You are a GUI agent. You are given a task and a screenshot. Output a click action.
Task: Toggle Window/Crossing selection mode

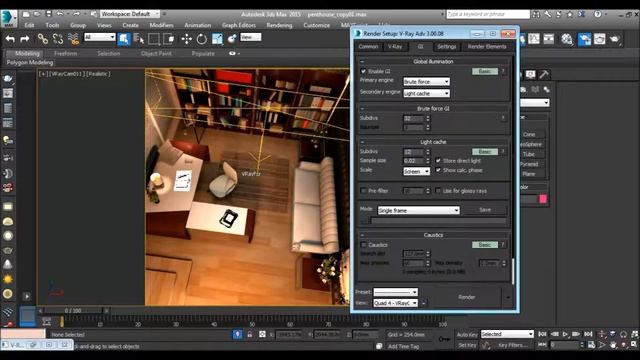169,39
